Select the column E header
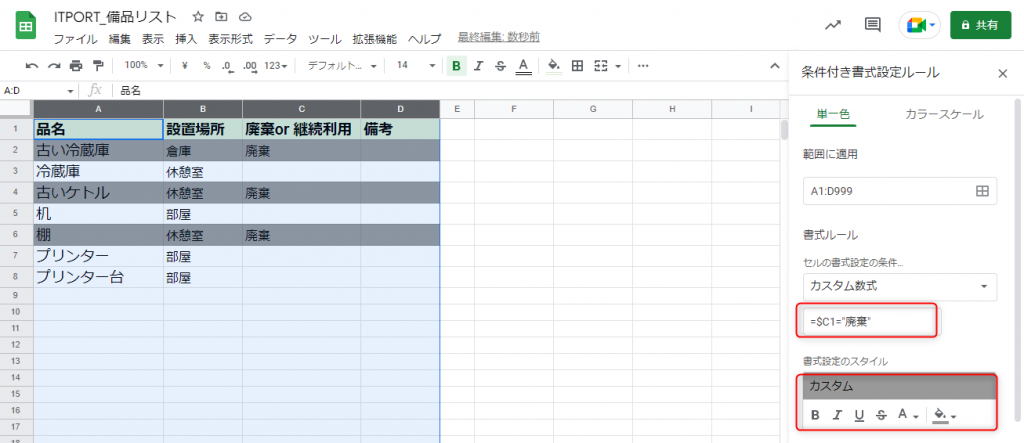This screenshot has height=443, width=1024. click(x=456, y=109)
